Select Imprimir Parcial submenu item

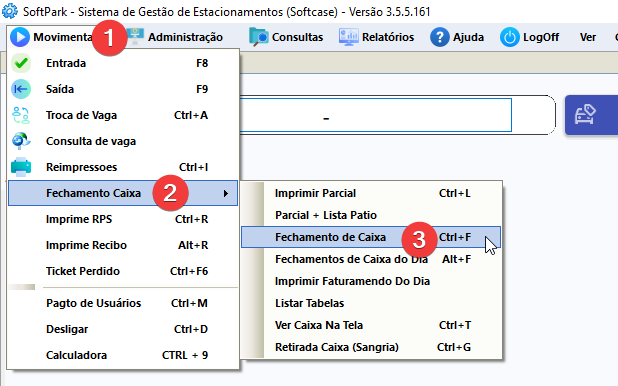click(371, 193)
